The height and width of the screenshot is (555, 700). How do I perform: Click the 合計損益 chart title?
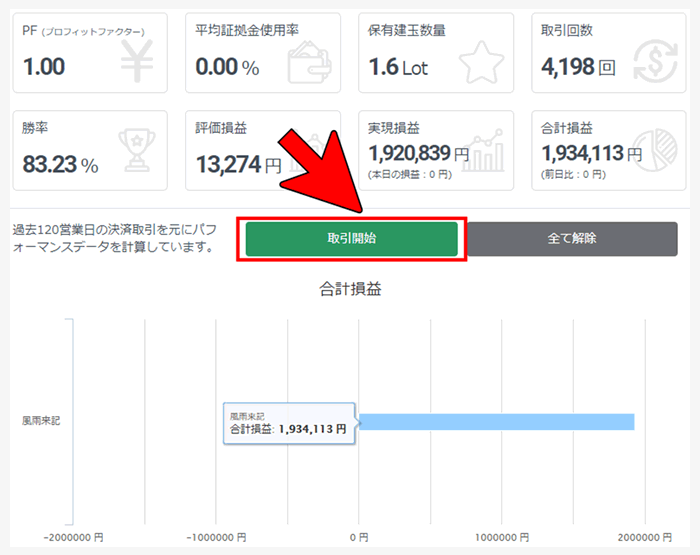[x=350, y=289]
